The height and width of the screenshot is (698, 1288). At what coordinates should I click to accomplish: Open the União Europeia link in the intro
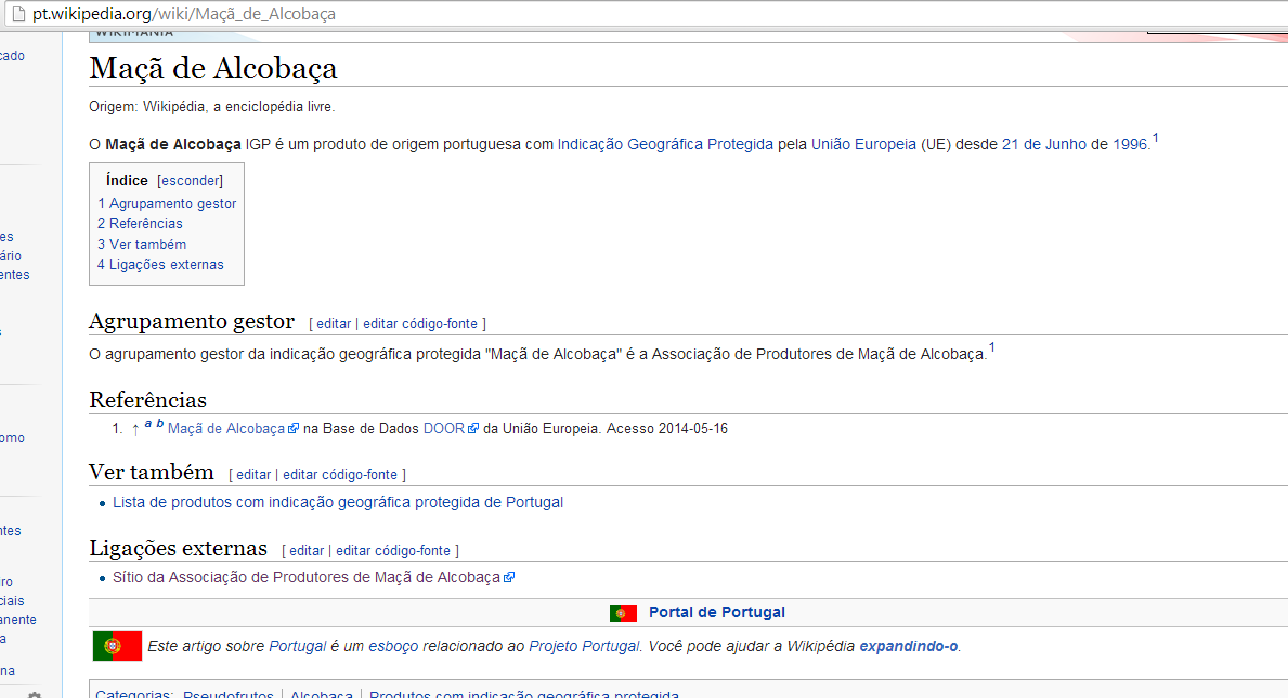pos(863,144)
